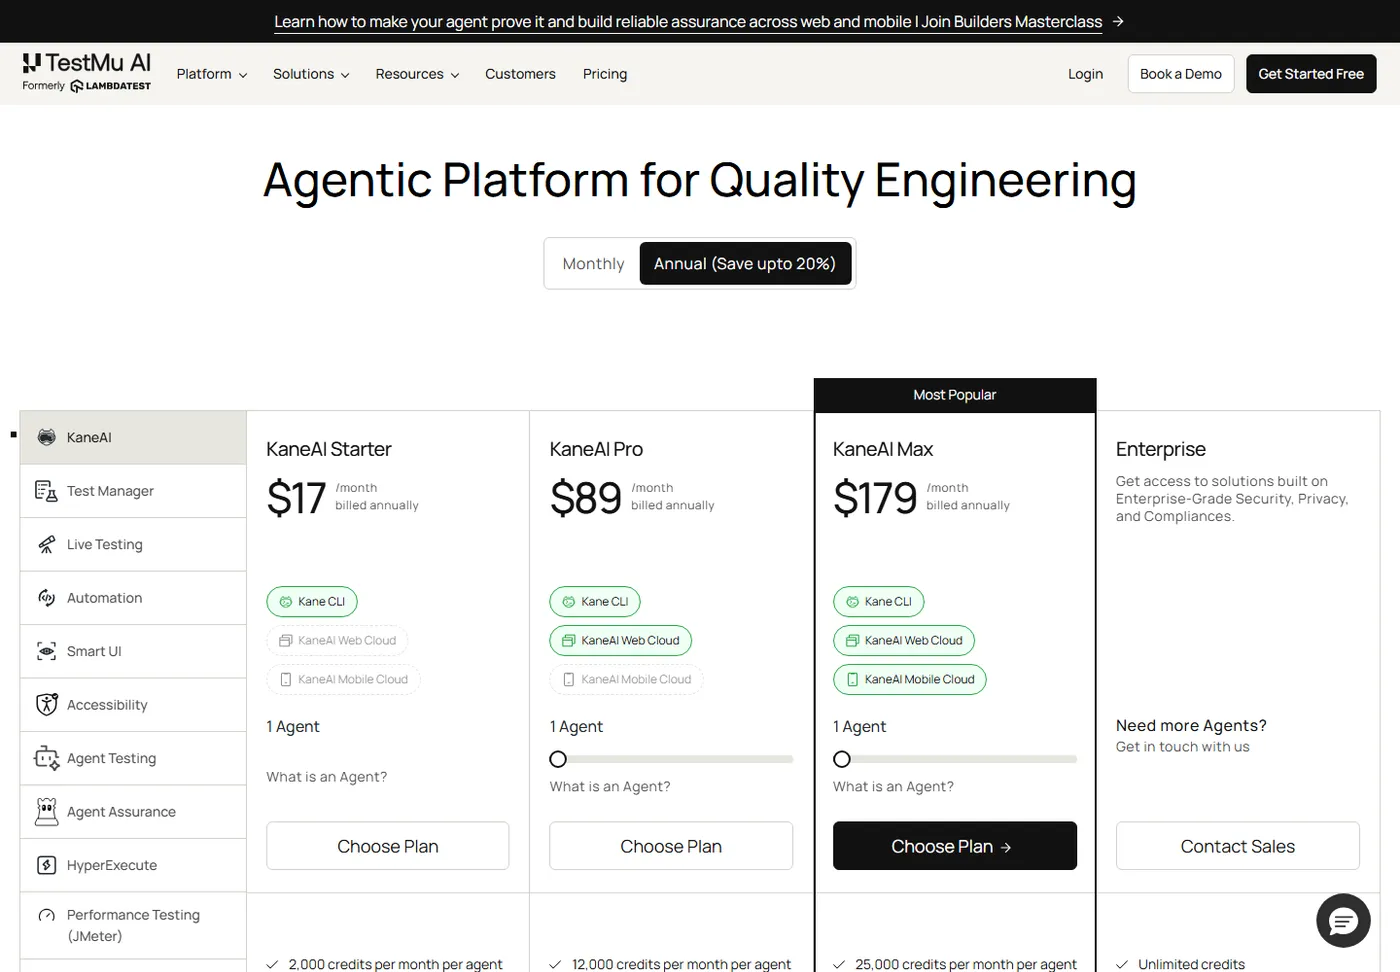This screenshot has width=1400, height=972.
Task: Expand the Resources dropdown menu
Action: [x=417, y=74]
